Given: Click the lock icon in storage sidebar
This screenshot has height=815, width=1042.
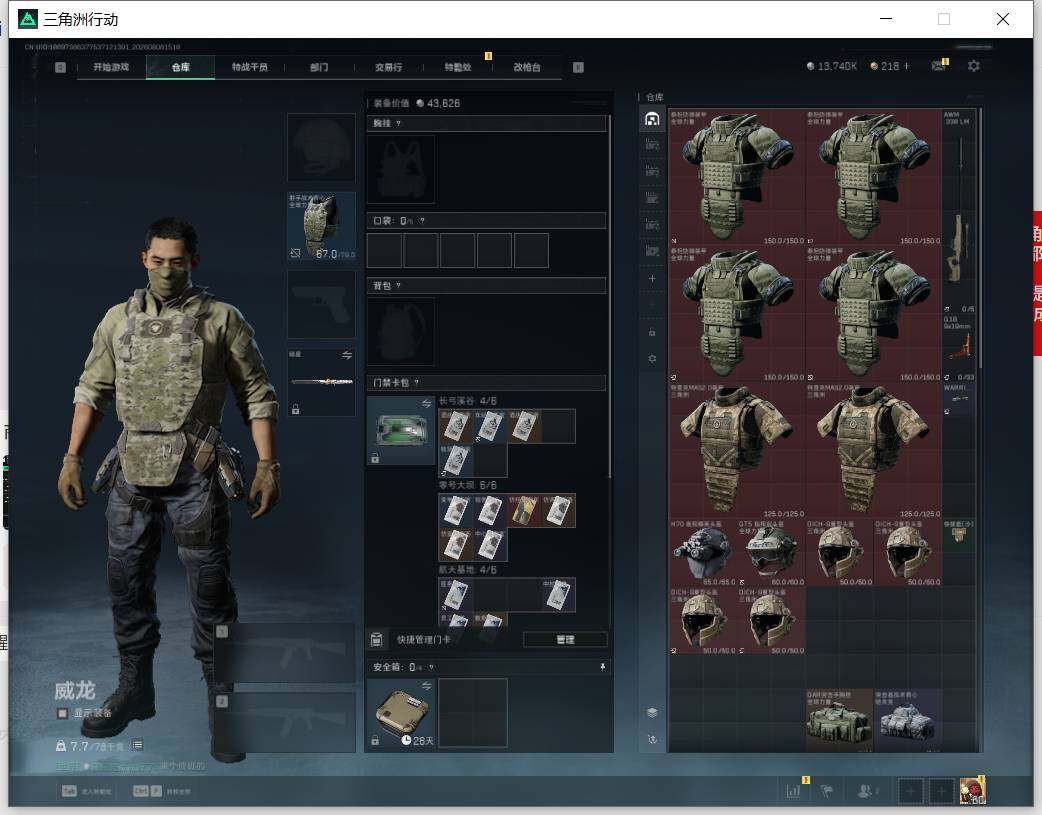Looking at the screenshot, I should (652, 332).
